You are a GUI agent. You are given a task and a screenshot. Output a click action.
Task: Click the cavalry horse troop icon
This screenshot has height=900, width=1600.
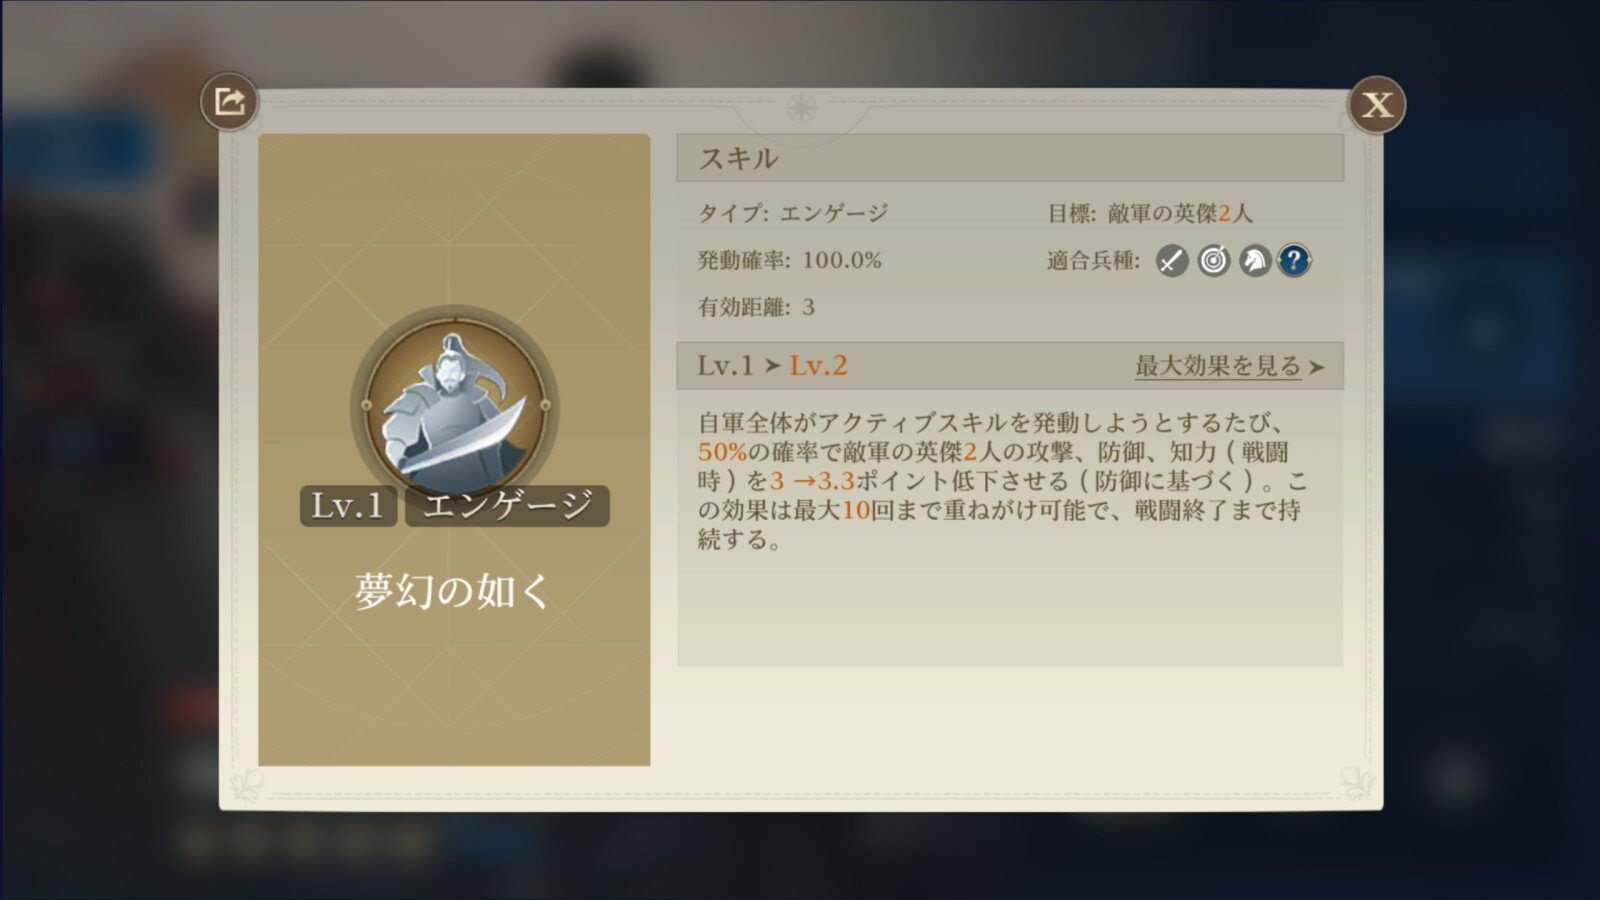click(1254, 261)
